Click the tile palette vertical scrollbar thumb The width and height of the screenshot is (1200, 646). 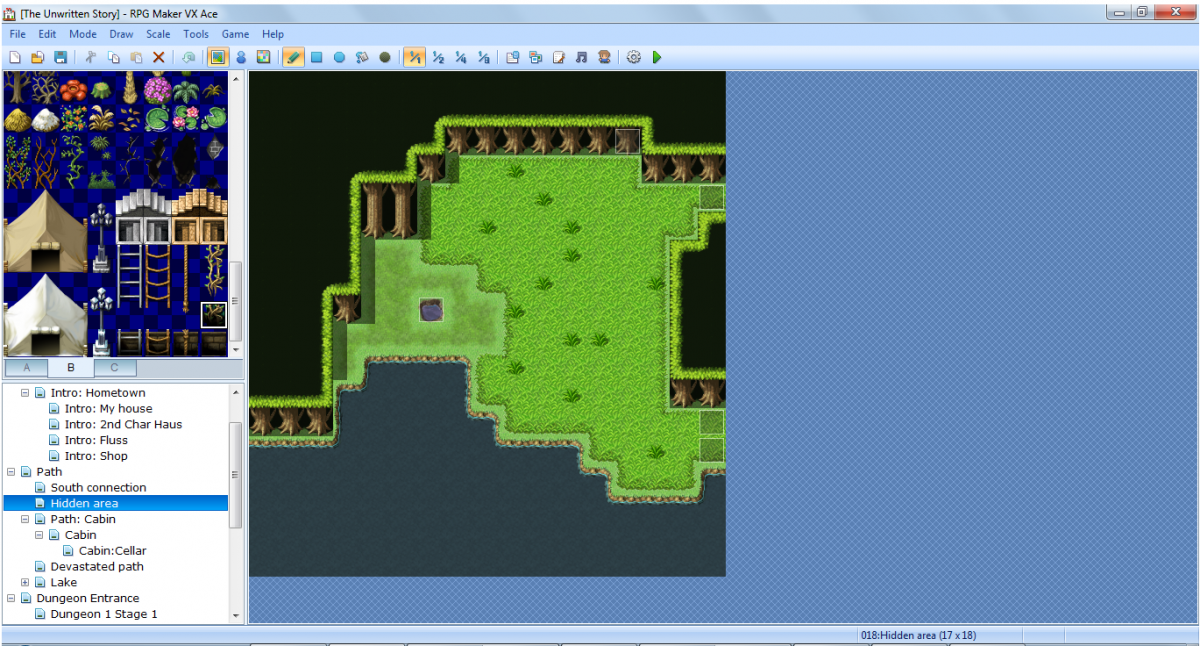(236, 303)
